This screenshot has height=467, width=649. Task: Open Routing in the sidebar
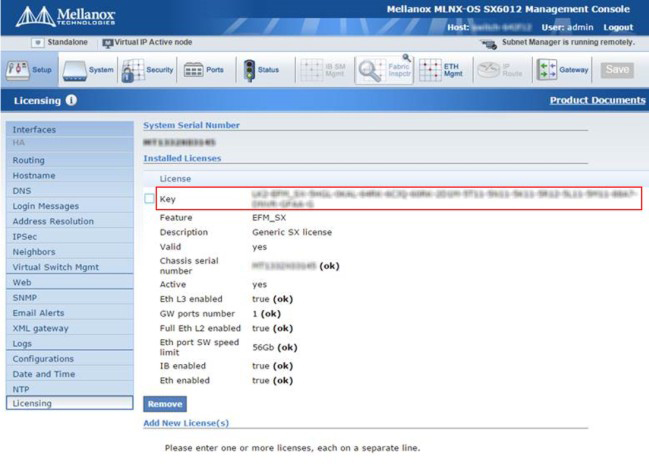coord(70,160)
